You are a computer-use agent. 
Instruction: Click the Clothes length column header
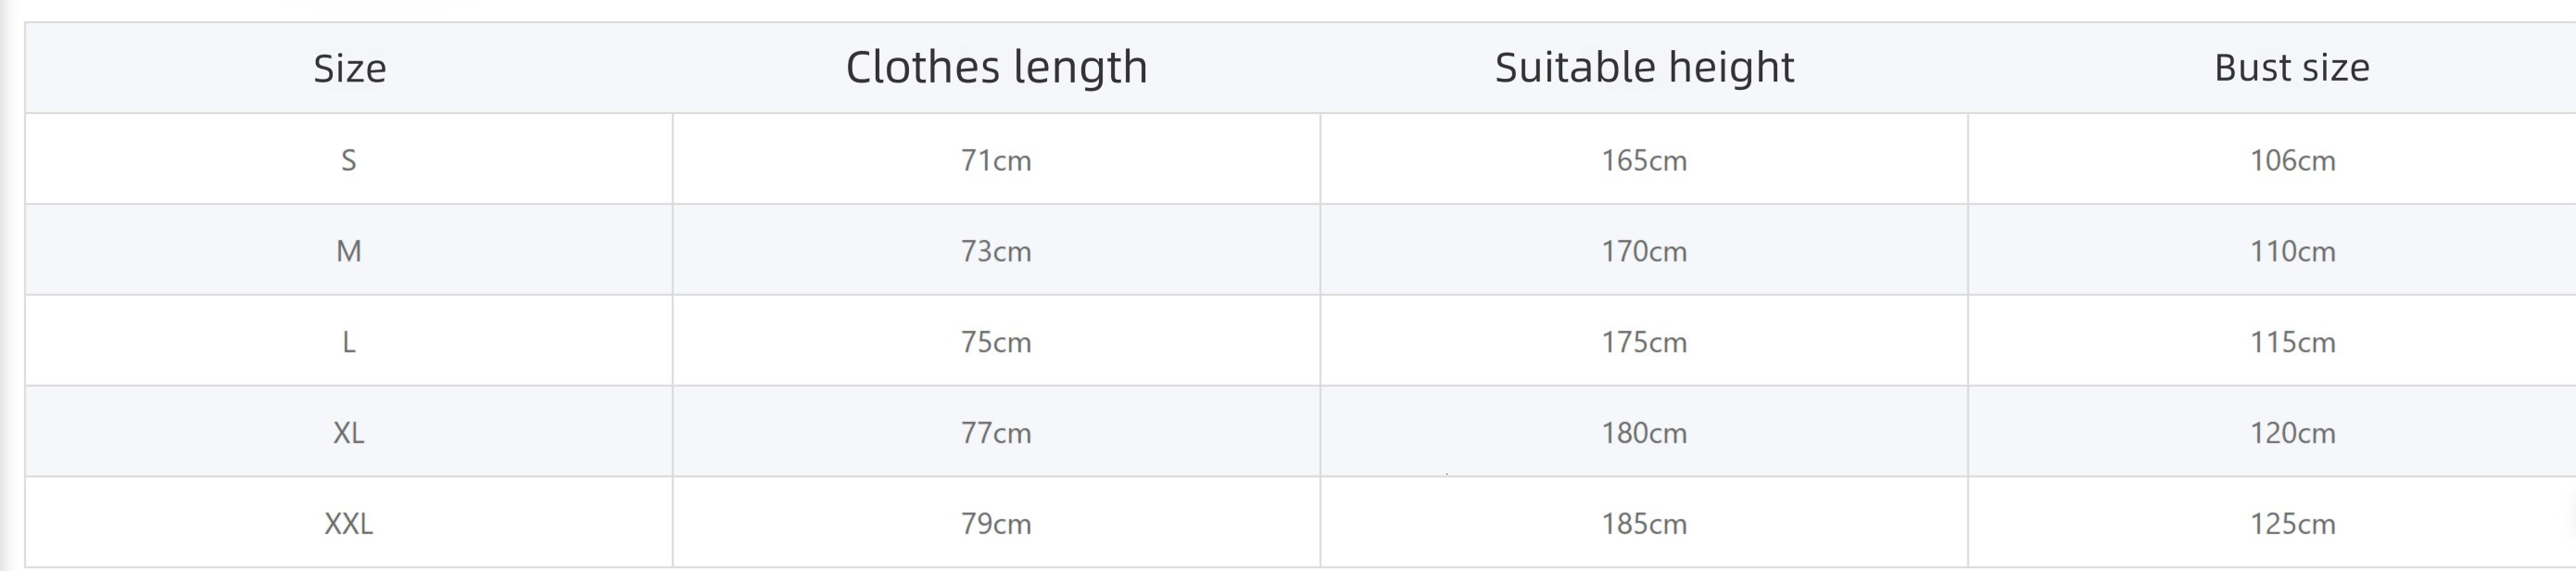(996, 68)
